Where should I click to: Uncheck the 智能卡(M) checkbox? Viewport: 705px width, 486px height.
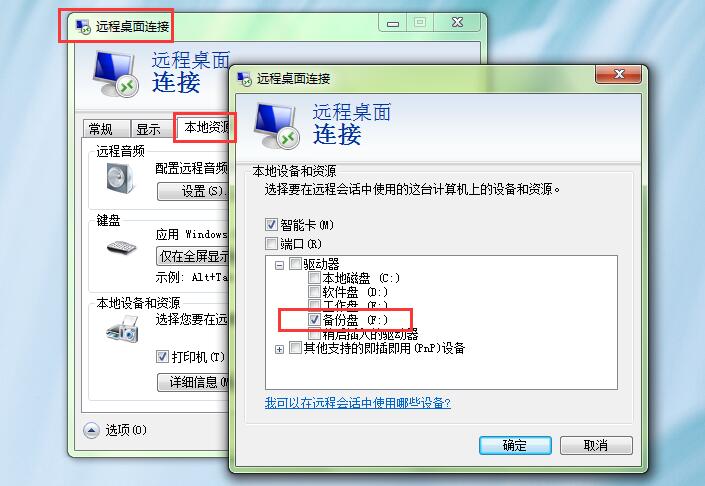[x=271, y=224]
